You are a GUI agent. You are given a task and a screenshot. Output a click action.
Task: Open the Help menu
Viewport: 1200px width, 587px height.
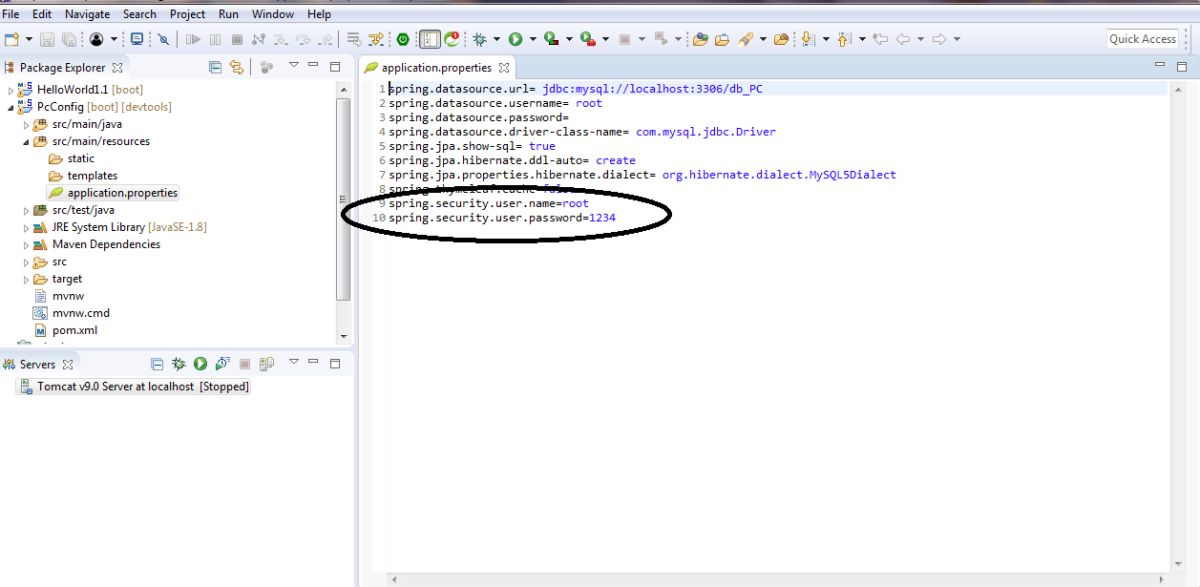tap(319, 14)
